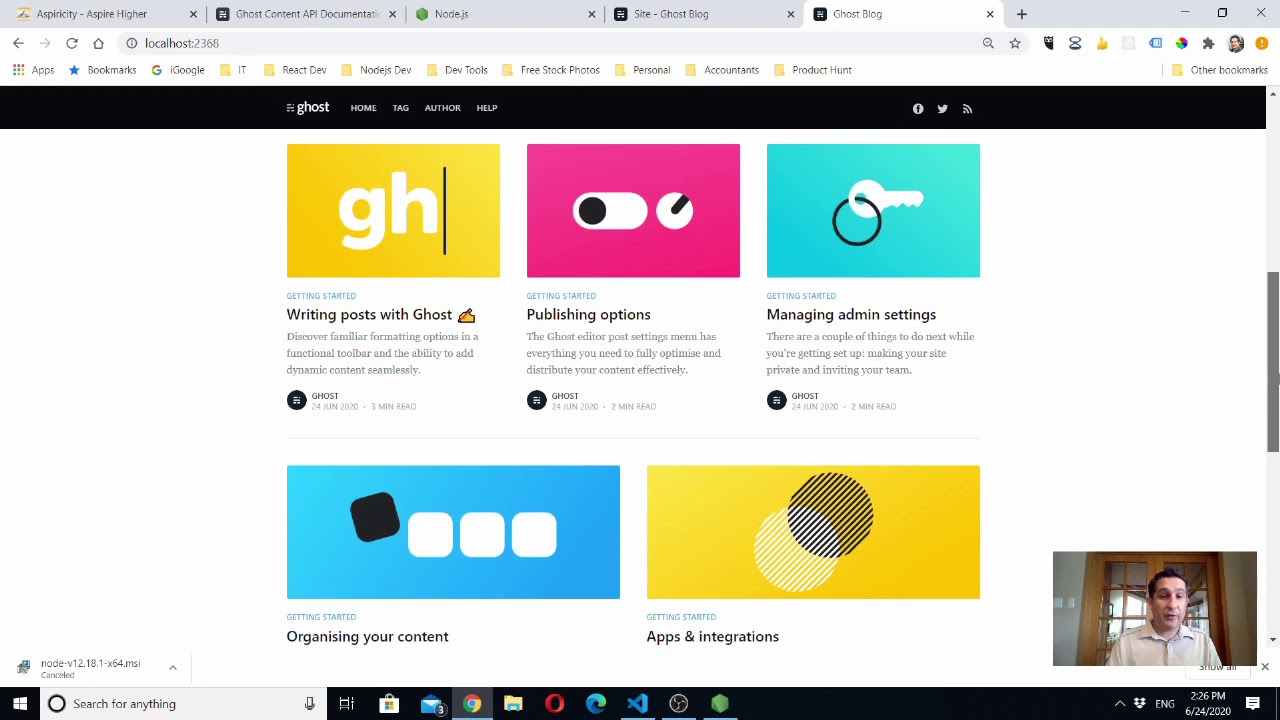Click the orange Chrome alert icon
Screen dimensions: 1280x720
1262,43
